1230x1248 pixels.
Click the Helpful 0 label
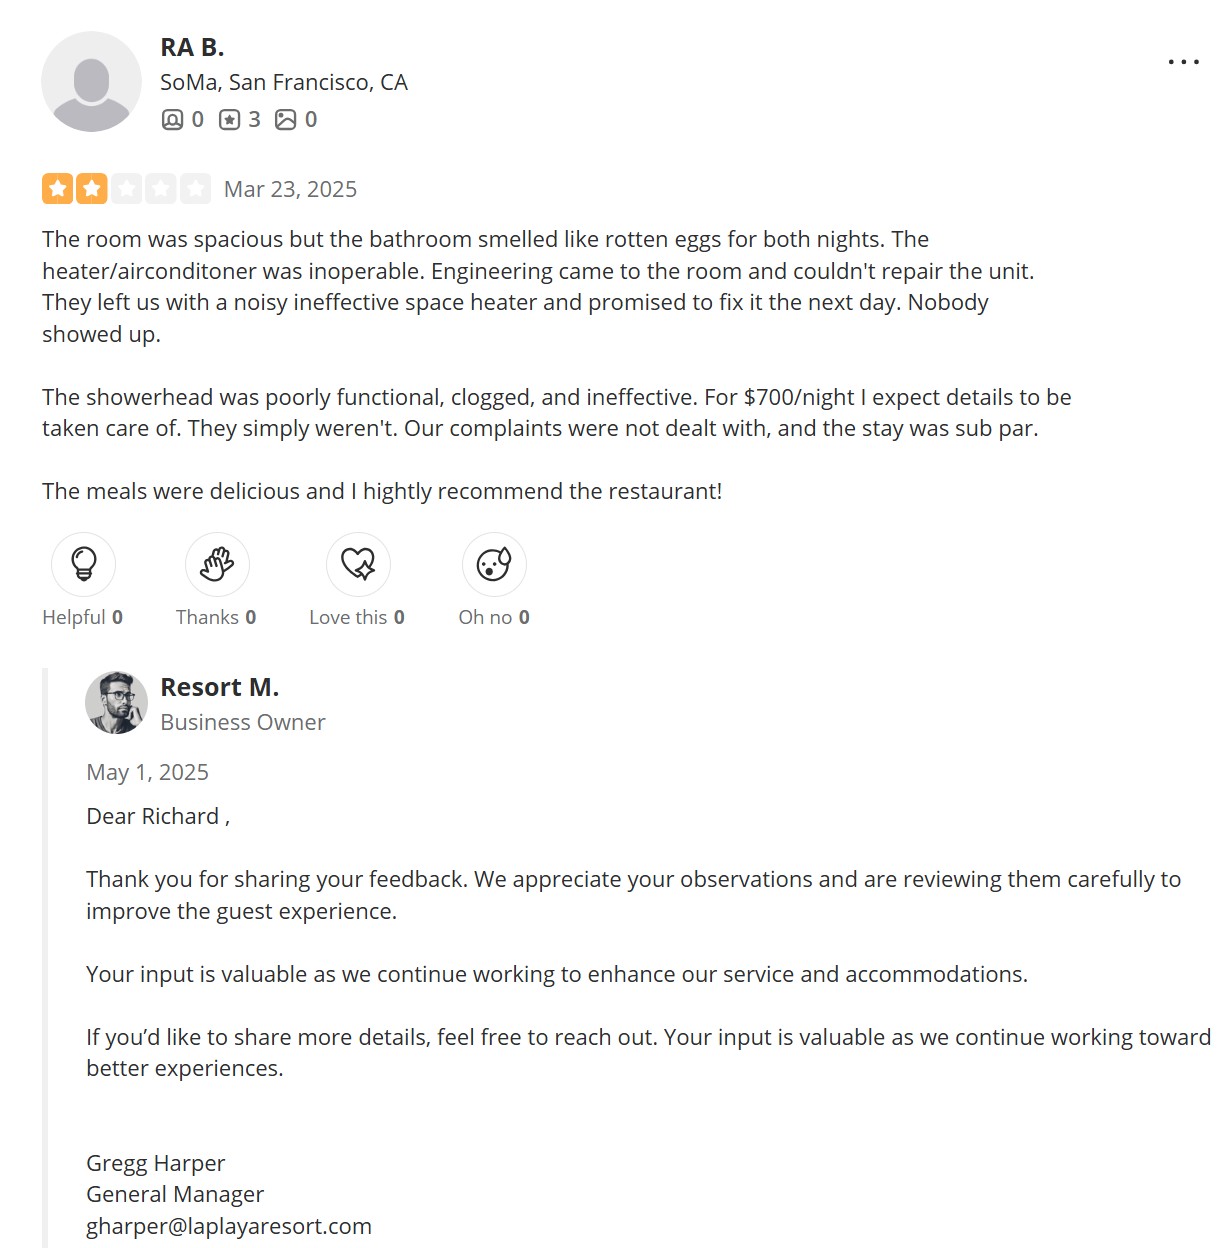point(82,617)
